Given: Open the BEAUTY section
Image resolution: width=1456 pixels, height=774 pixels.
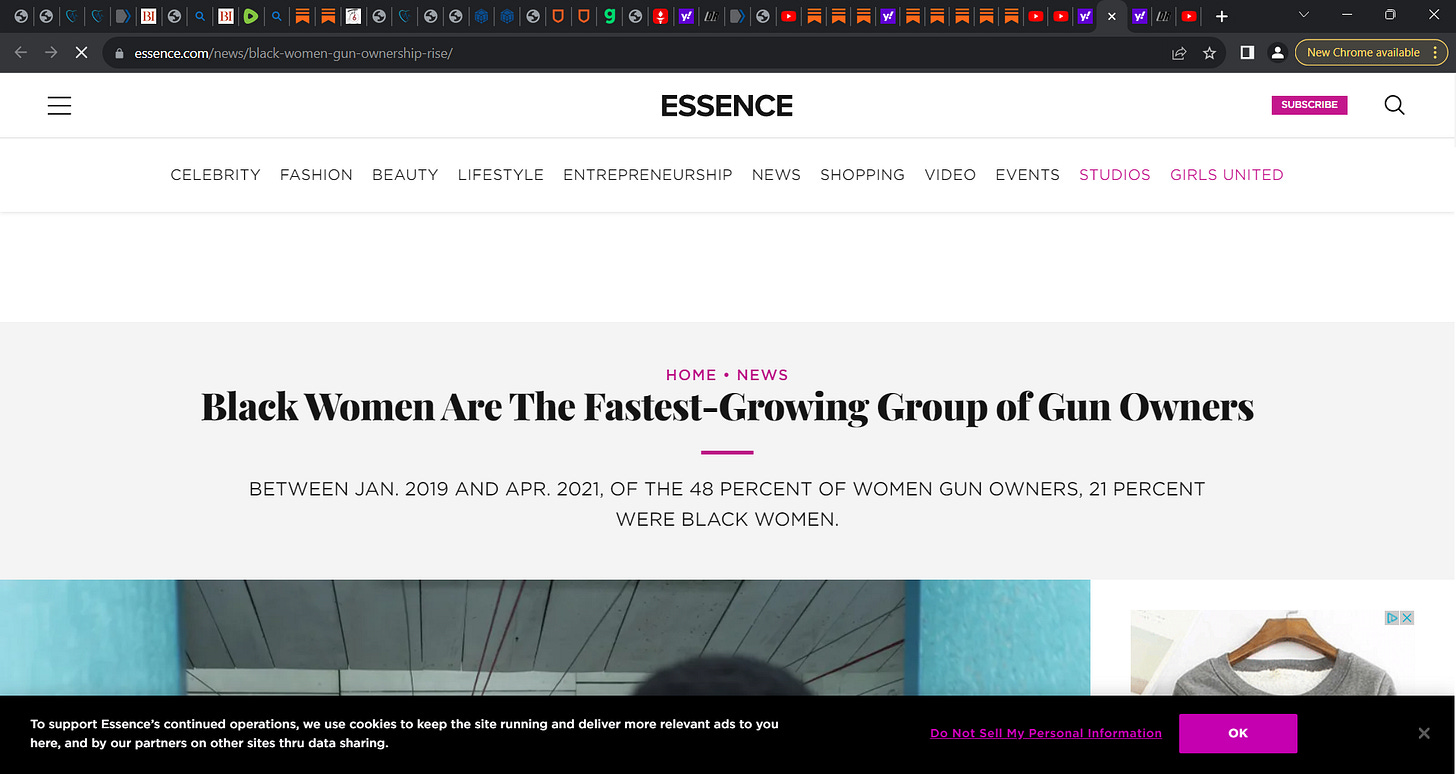Looking at the screenshot, I should click(405, 174).
